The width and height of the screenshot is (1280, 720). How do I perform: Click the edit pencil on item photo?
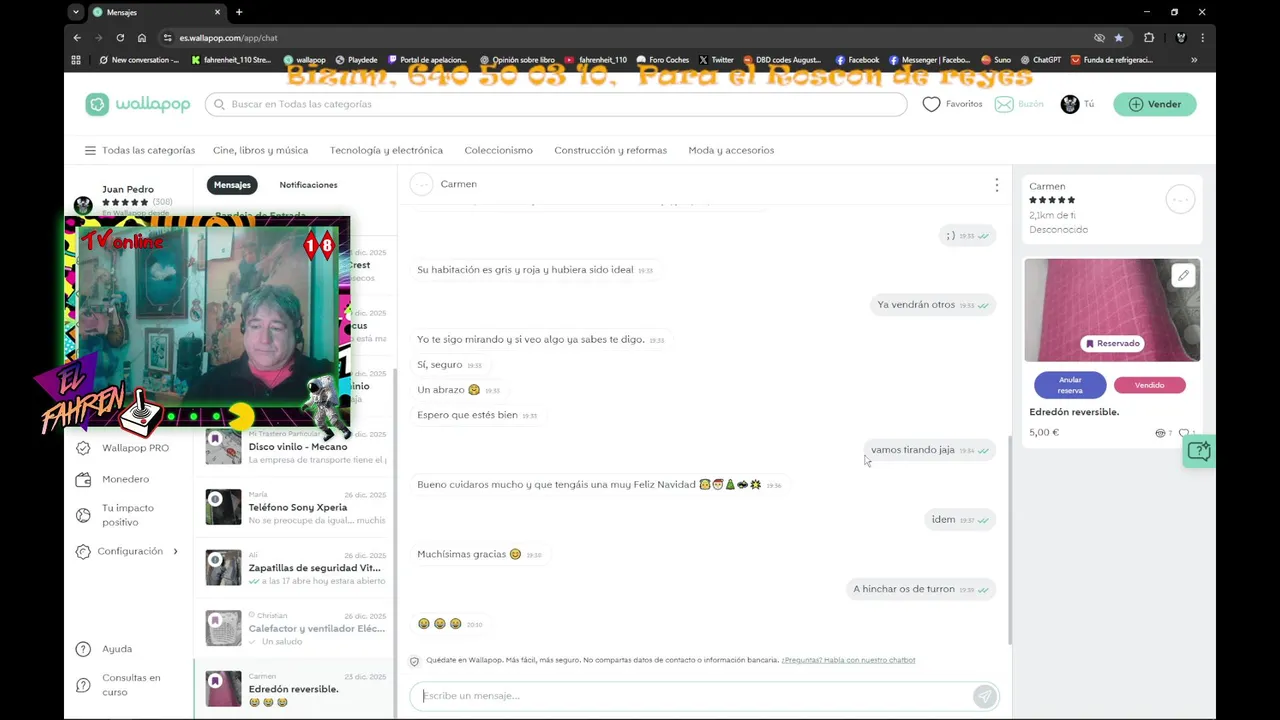click(x=1183, y=275)
